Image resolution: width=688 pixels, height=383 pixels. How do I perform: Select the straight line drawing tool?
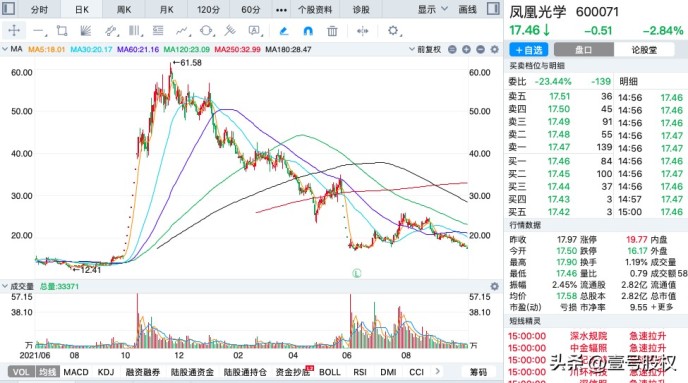[39, 31]
